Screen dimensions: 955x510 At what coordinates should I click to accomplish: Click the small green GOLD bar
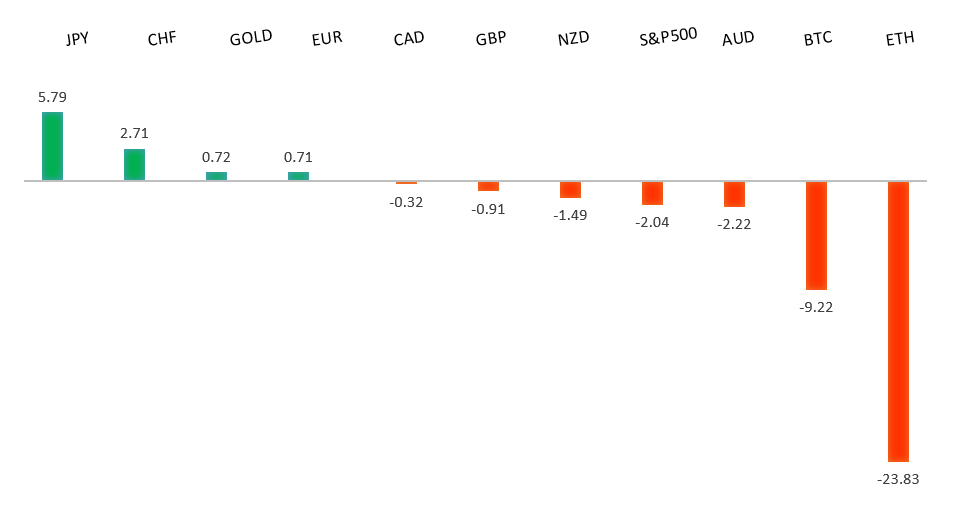[216, 176]
